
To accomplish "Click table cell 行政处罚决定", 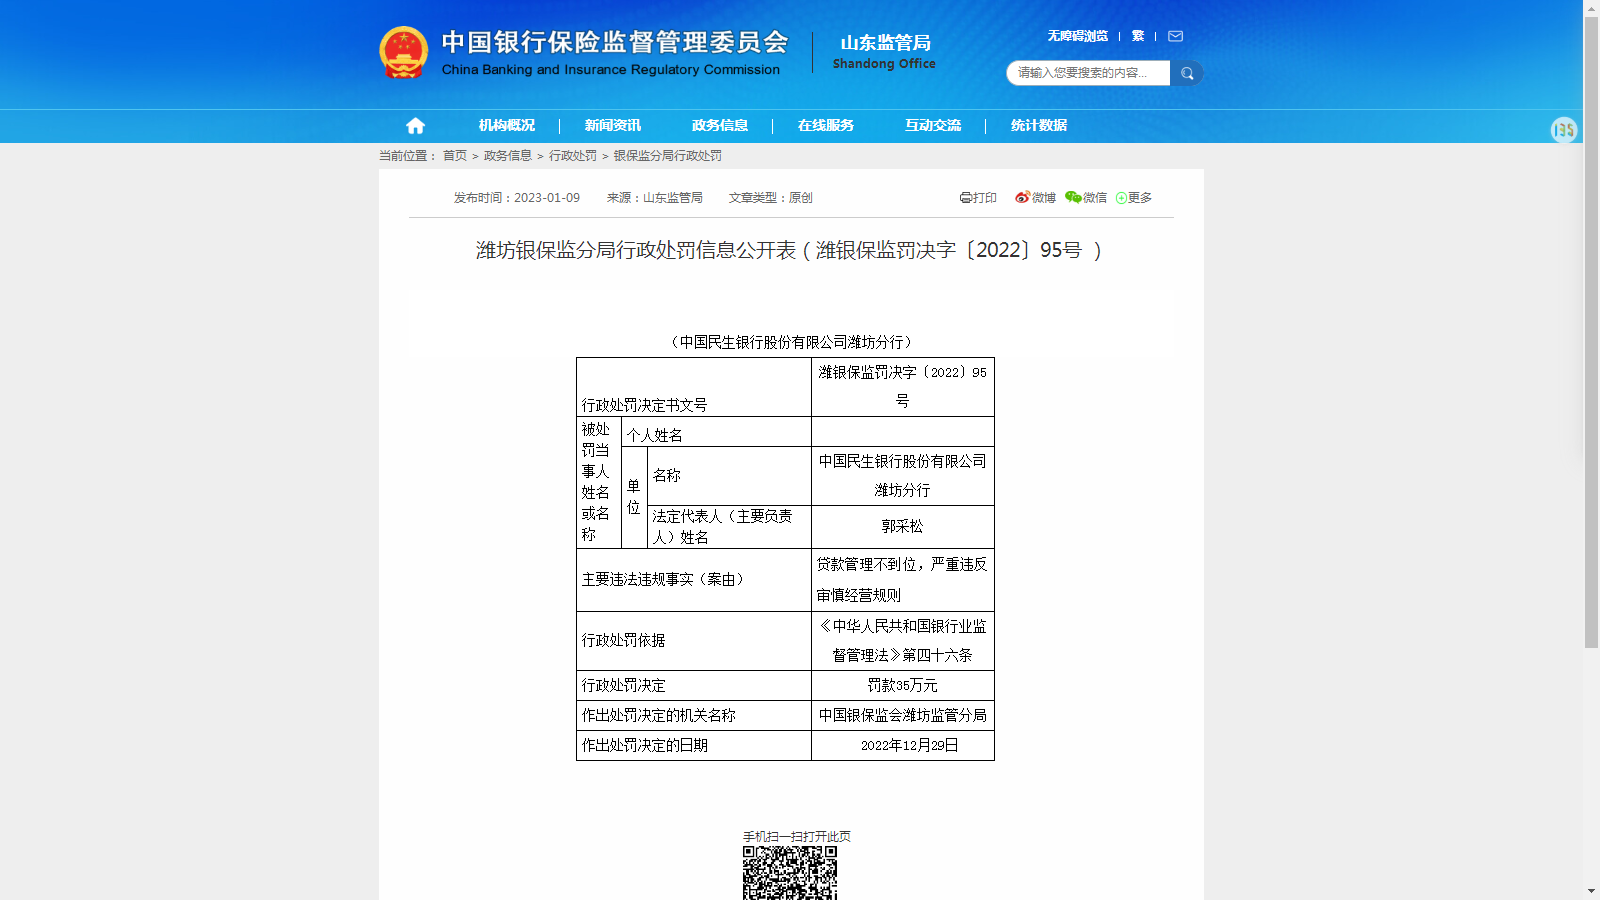I will point(694,685).
